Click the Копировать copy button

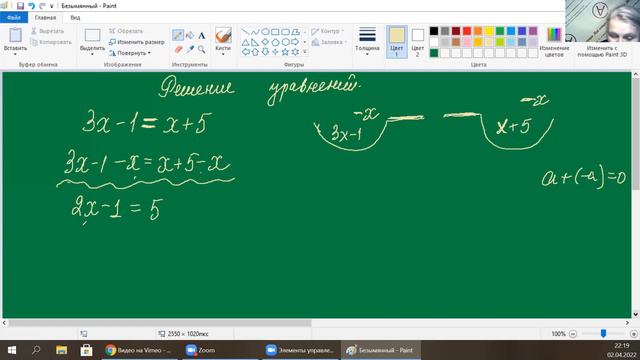51,42
